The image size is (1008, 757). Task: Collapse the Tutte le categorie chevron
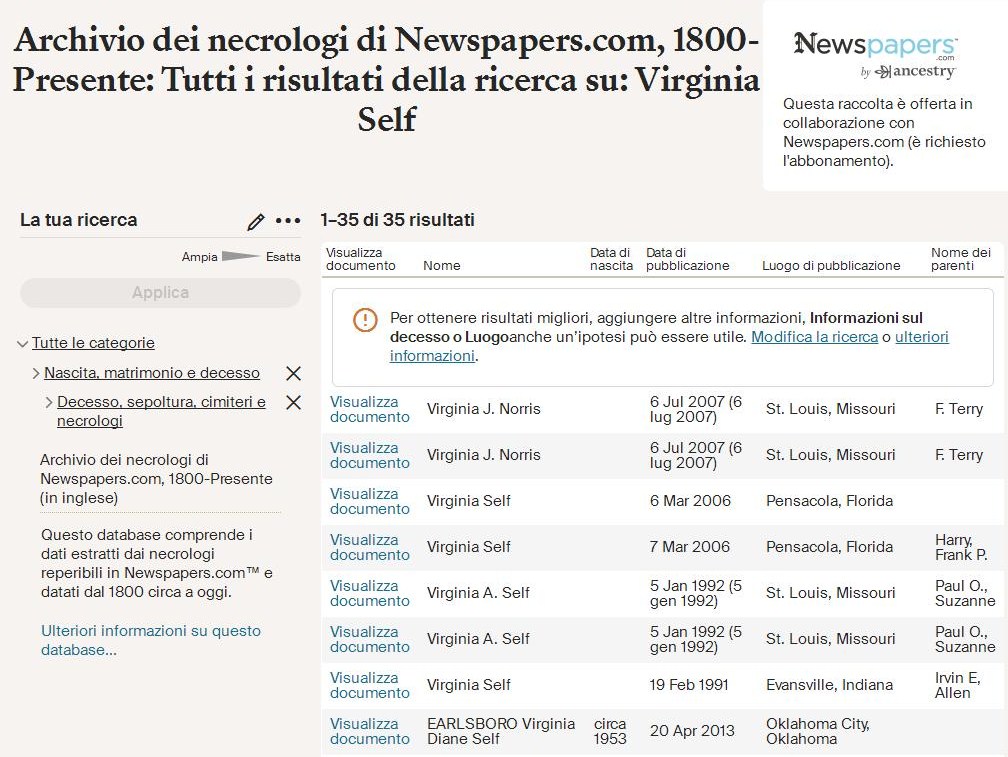[22, 344]
